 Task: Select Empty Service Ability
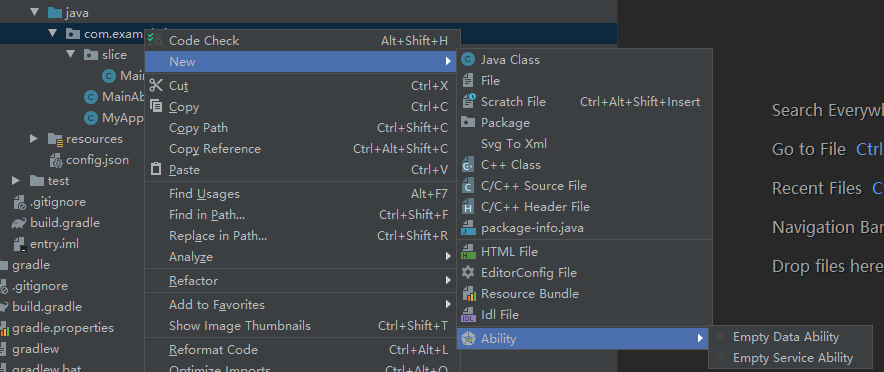pyautogui.click(x=793, y=358)
